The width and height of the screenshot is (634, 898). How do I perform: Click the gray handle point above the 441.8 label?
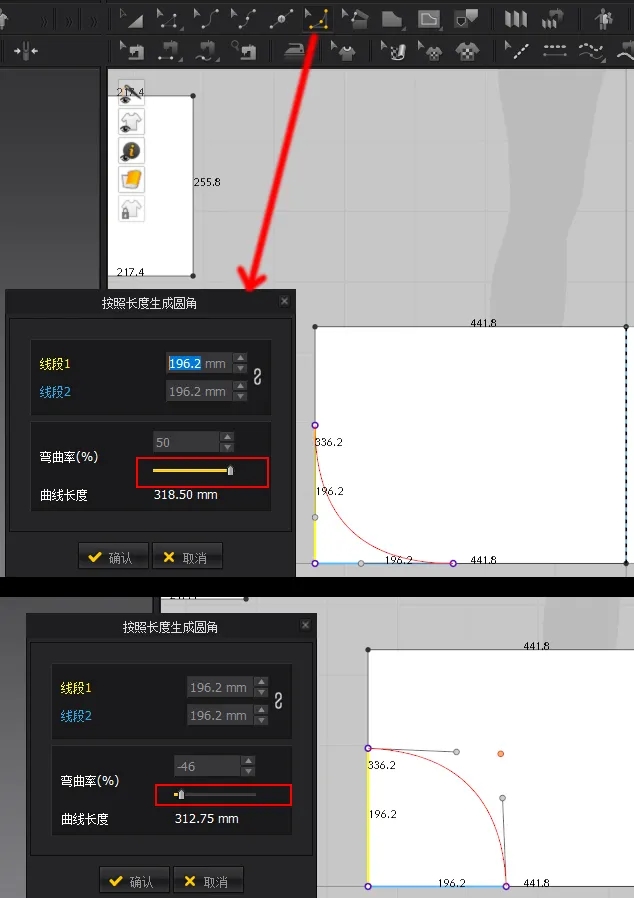click(x=502, y=798)
